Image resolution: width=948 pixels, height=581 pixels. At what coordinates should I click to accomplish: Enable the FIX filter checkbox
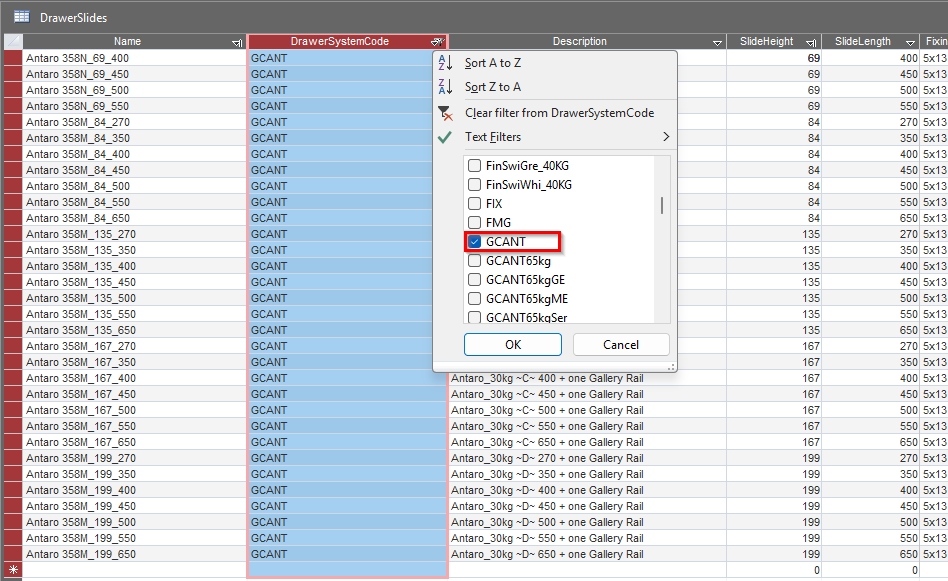click(x=475, y=204)
